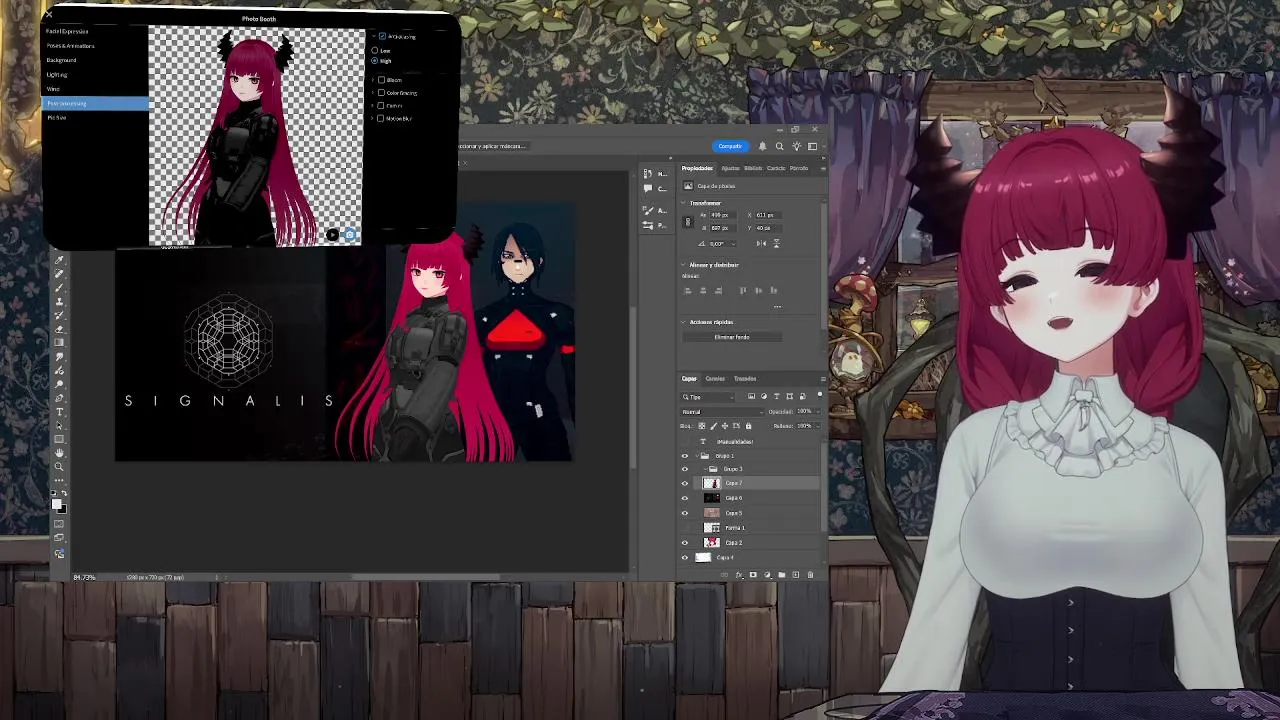Hide the Capa 6 layer

(685, 498)
